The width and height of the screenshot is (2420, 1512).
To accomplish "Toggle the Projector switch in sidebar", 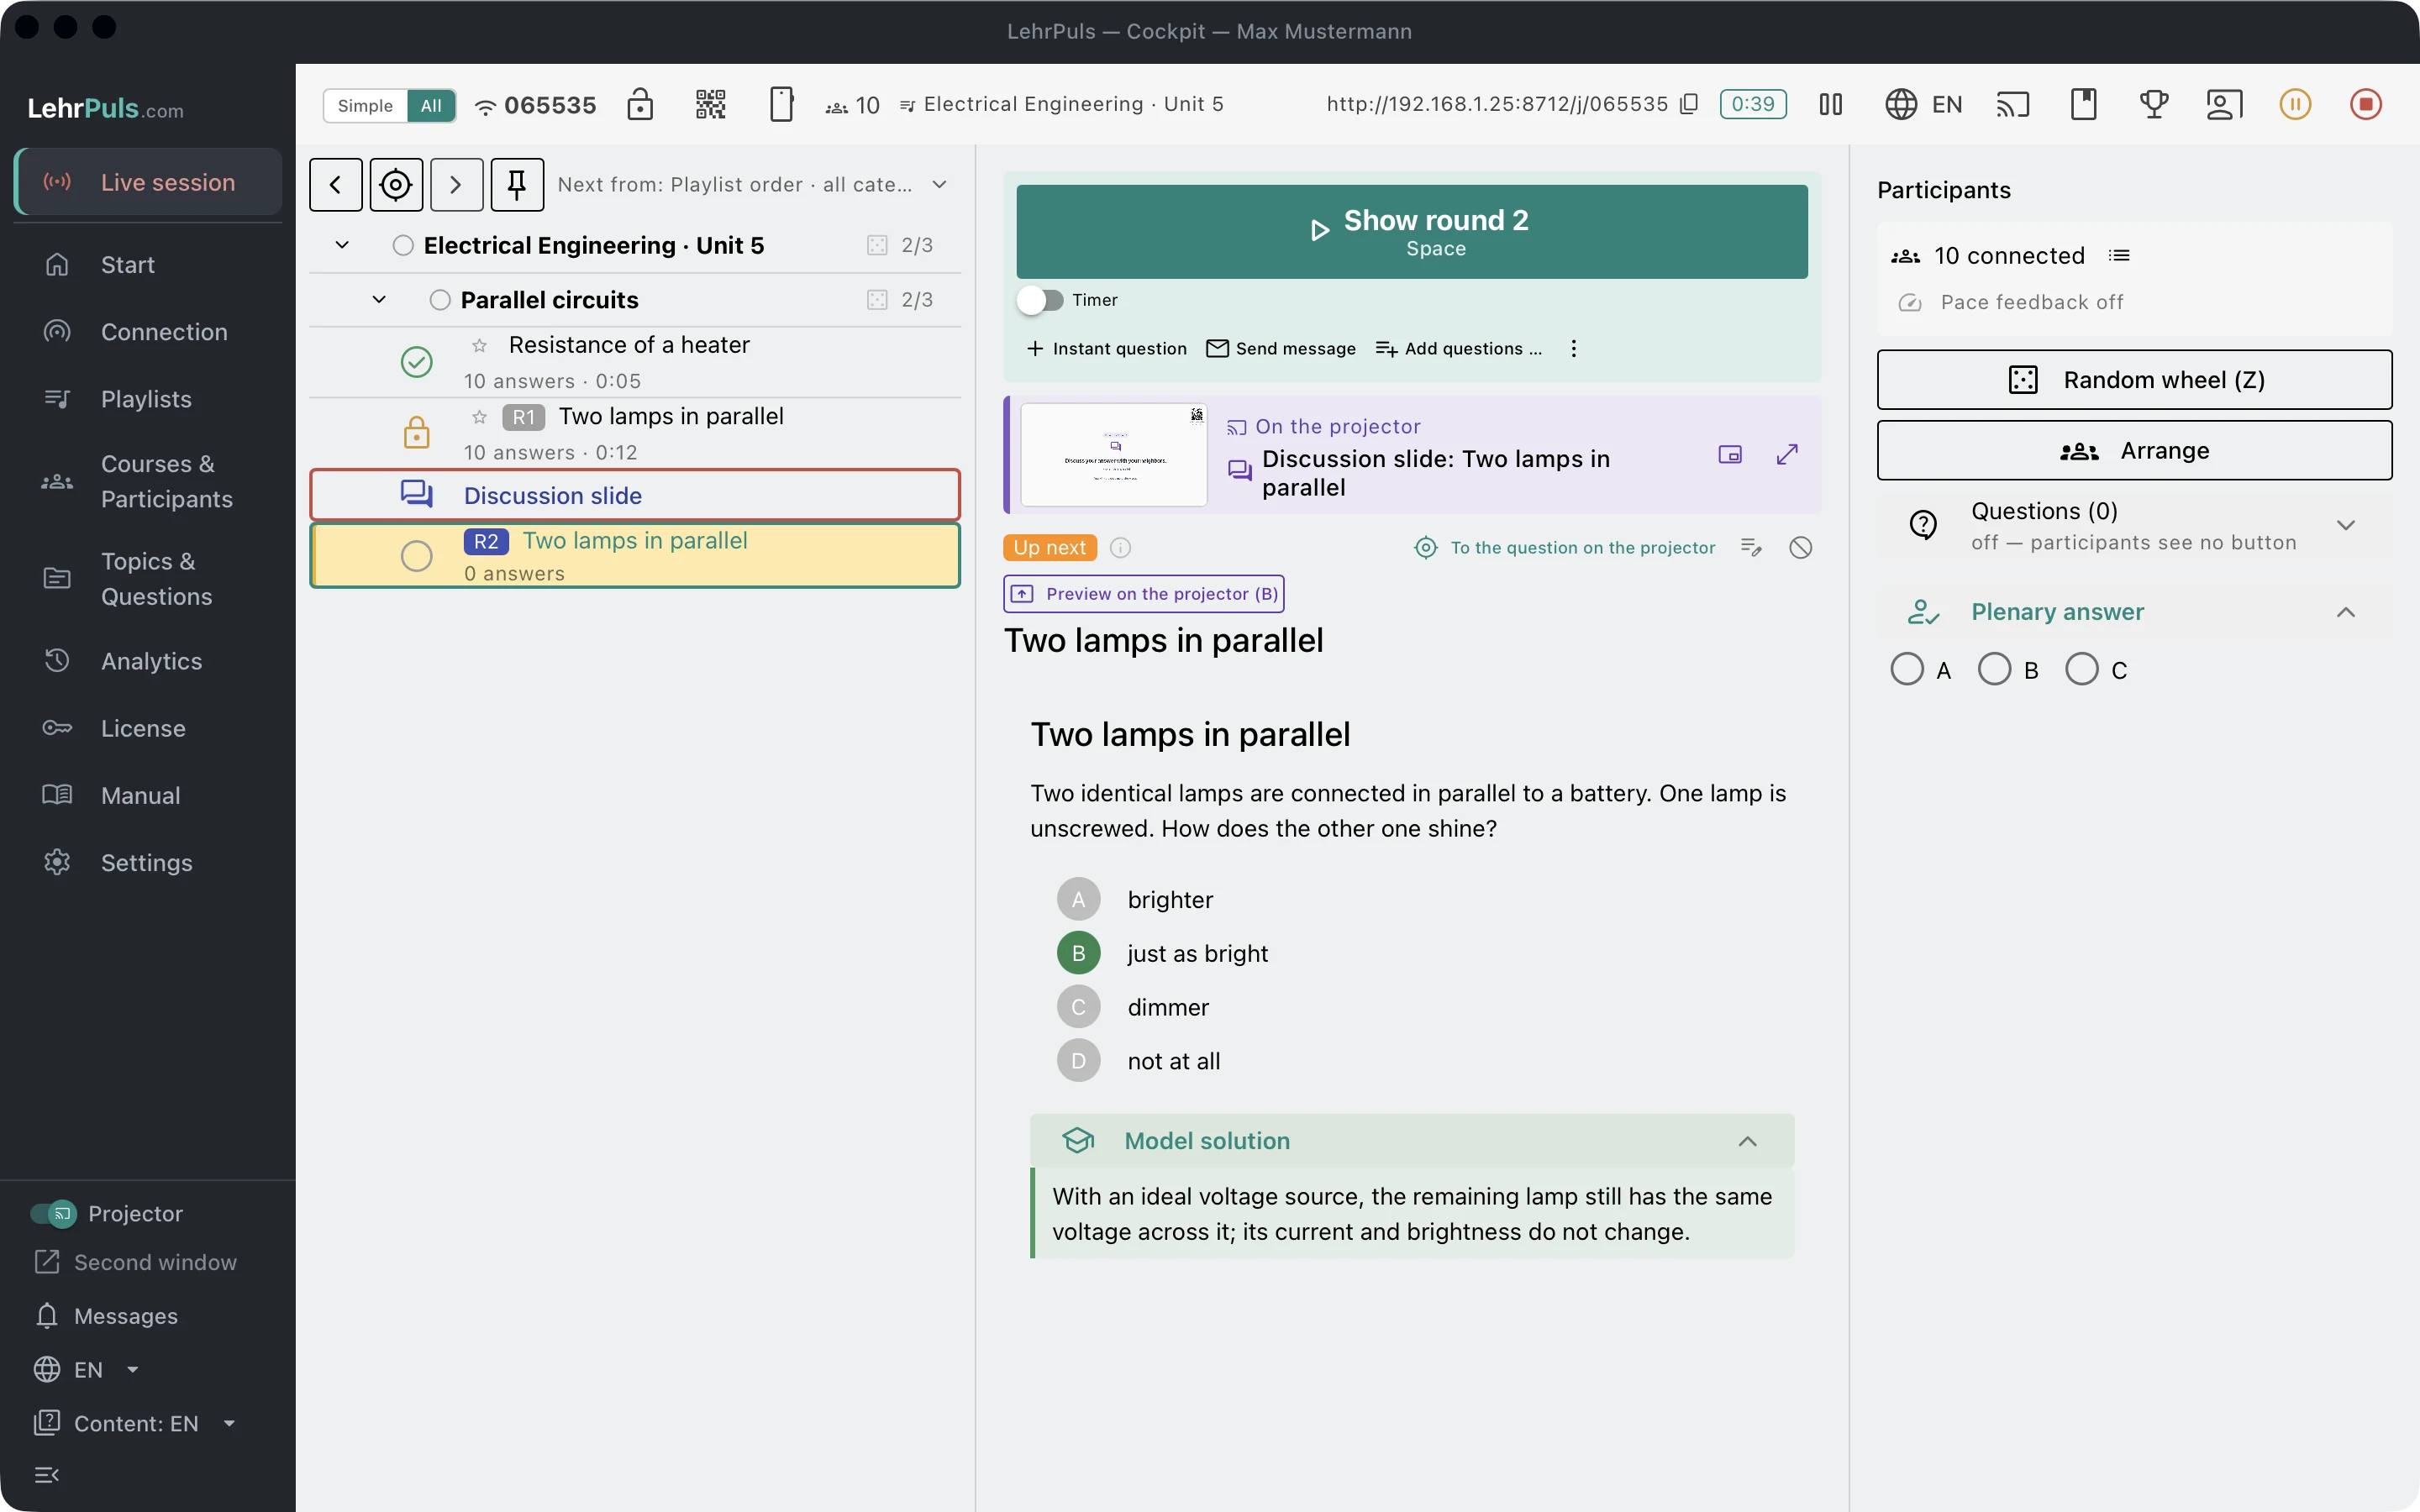I will (x=53, y=1213).
